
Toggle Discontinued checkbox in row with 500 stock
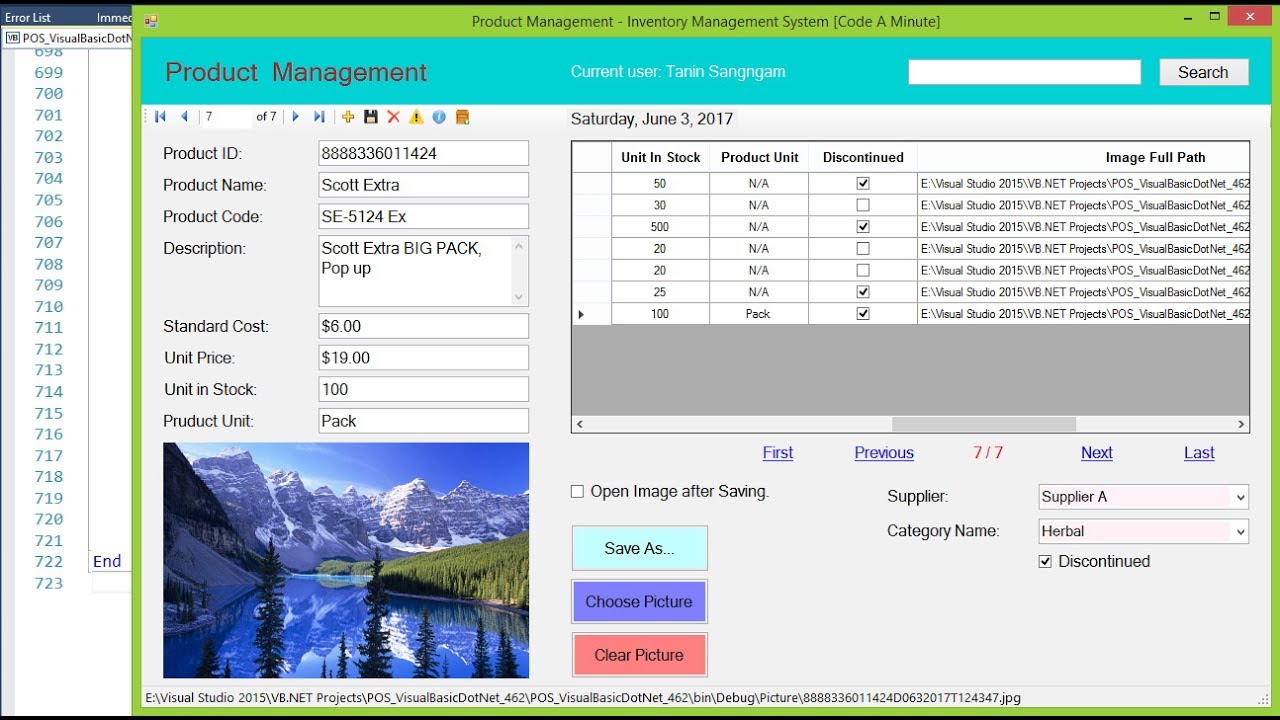pos(863,227)
